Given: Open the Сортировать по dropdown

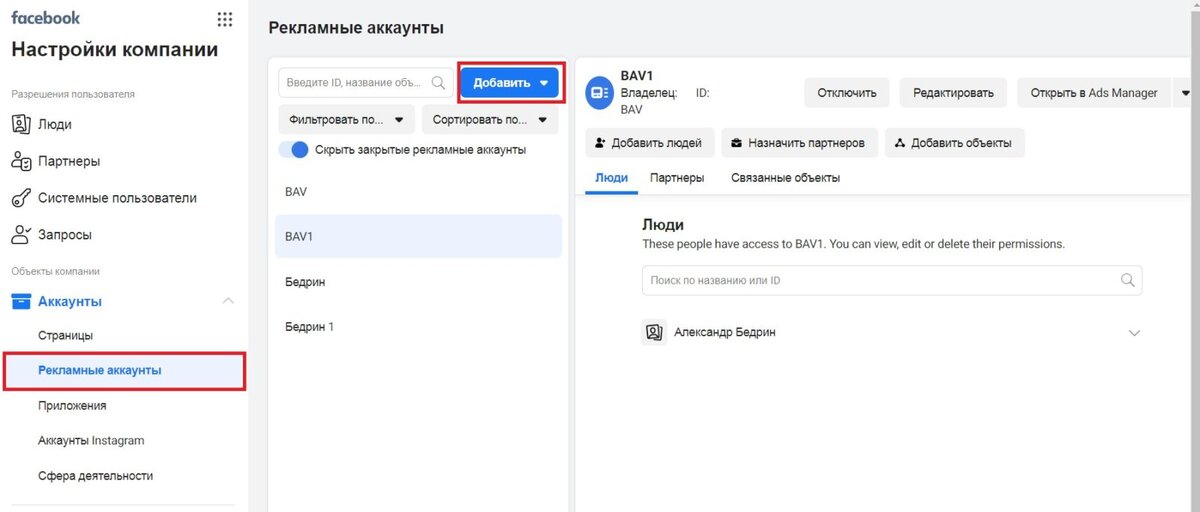Looking at the screenshot, I should coord(490,120).
